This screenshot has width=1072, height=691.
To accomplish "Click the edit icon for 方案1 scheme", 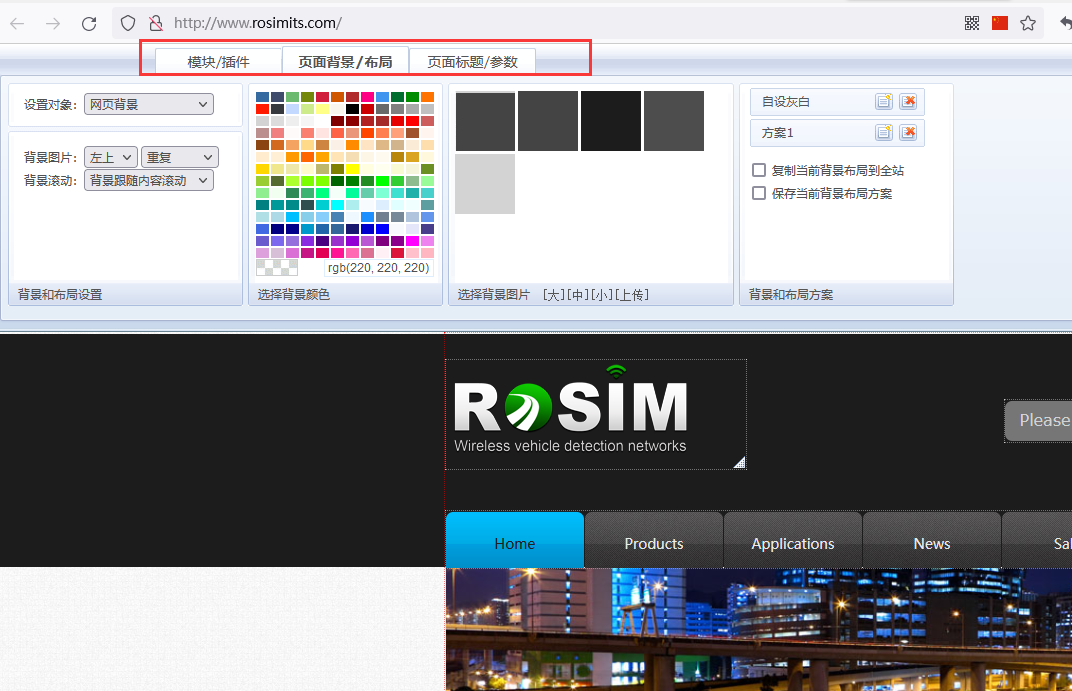I will tap(884, 132).
